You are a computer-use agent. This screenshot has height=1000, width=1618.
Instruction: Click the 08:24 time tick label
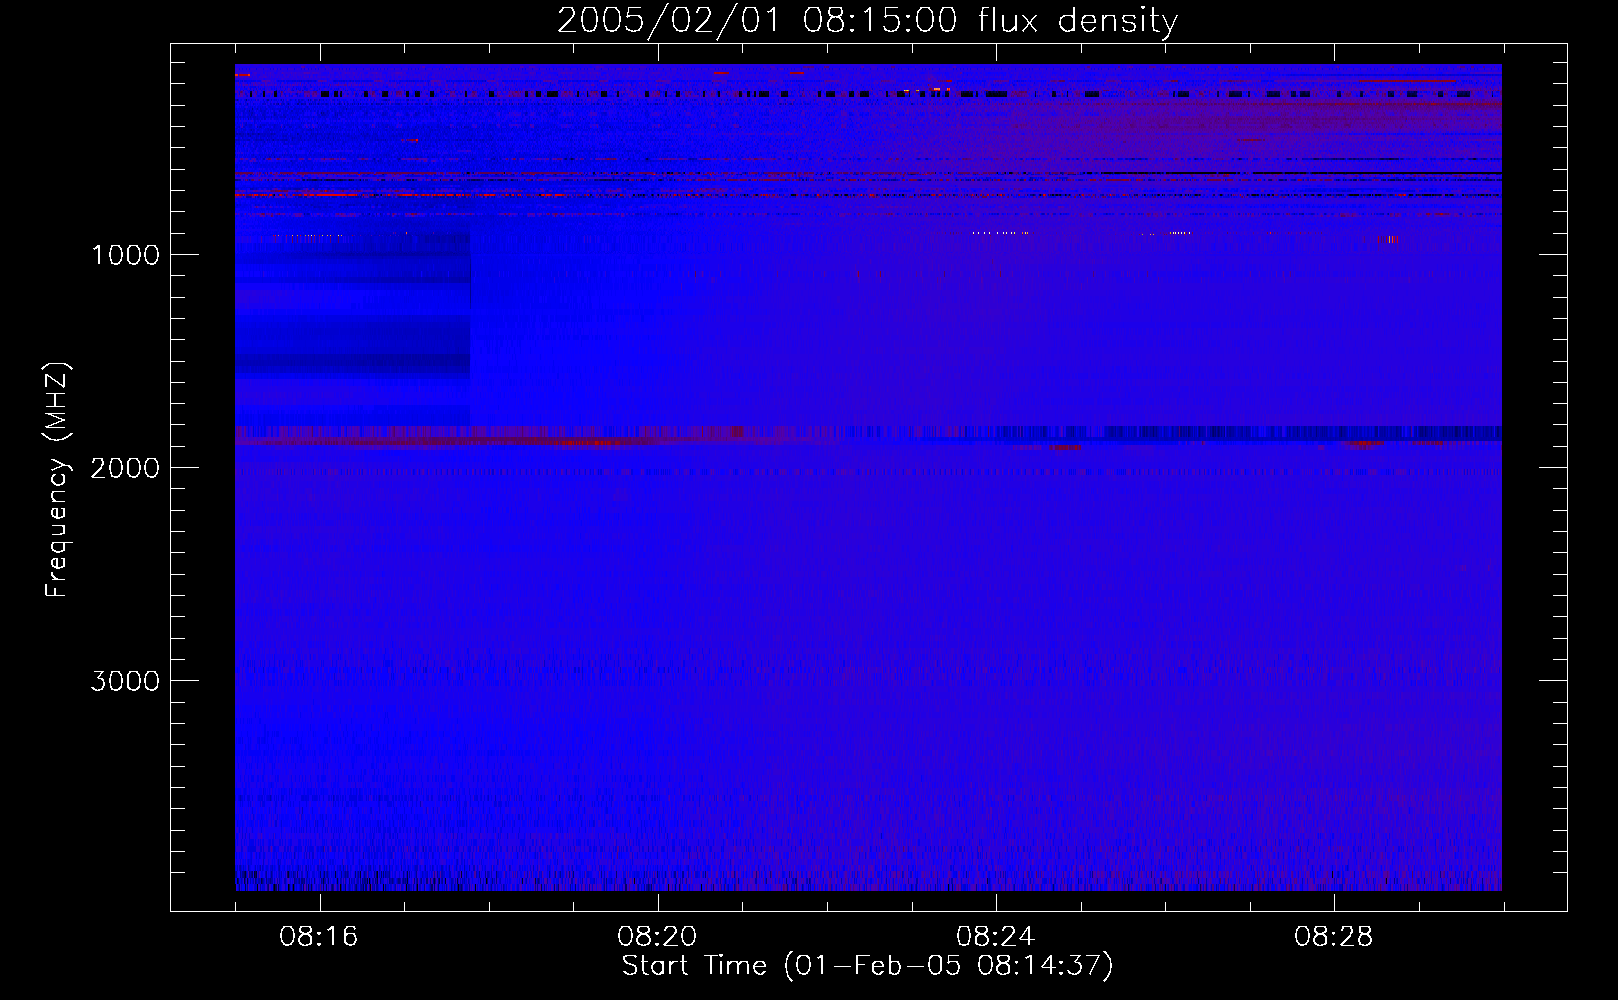[995, 937]
